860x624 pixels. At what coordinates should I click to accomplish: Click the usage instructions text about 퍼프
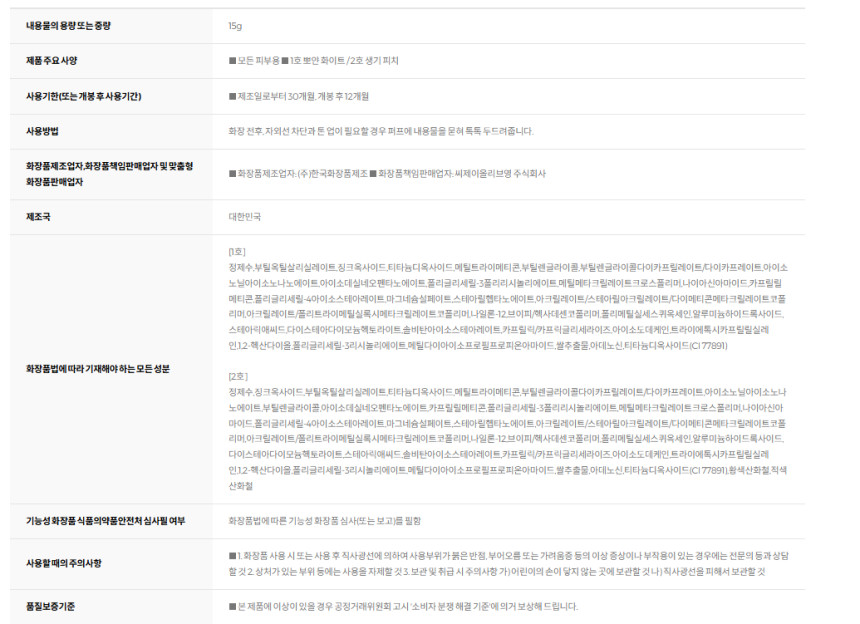[x=381, y=132]
